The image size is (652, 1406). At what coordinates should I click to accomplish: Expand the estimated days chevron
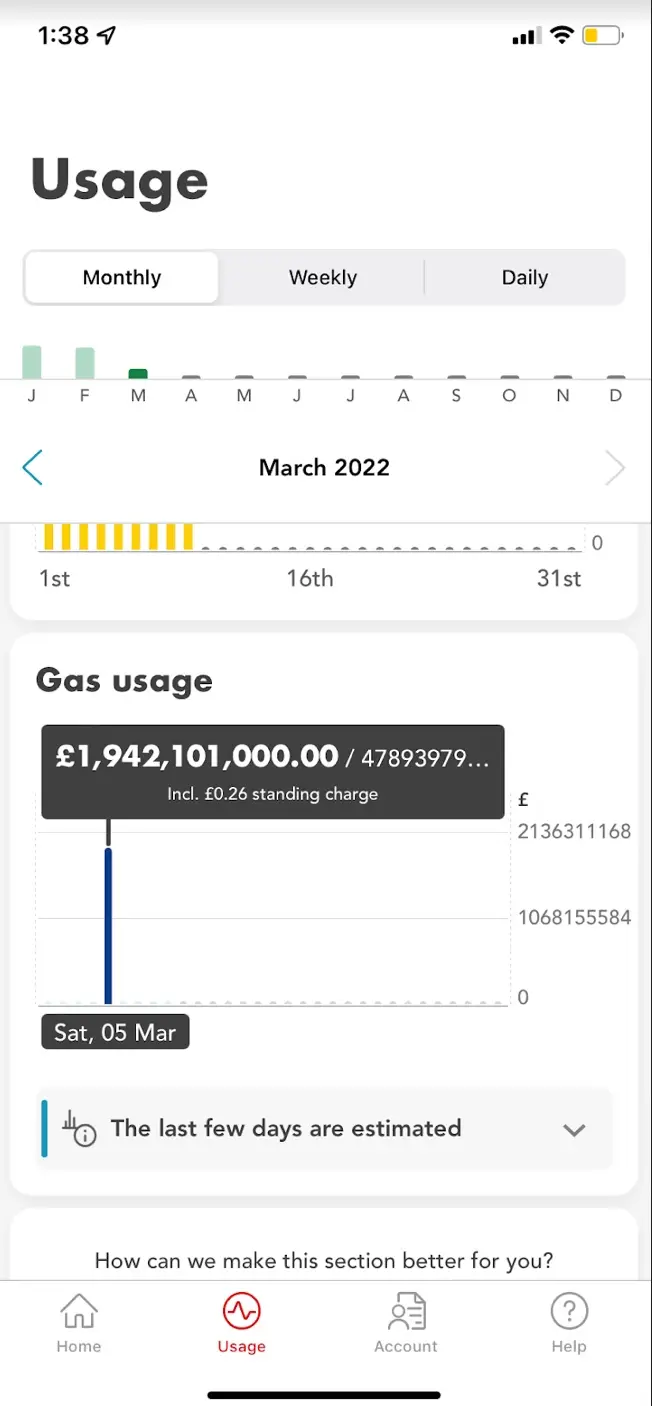tap(573, 1130)
